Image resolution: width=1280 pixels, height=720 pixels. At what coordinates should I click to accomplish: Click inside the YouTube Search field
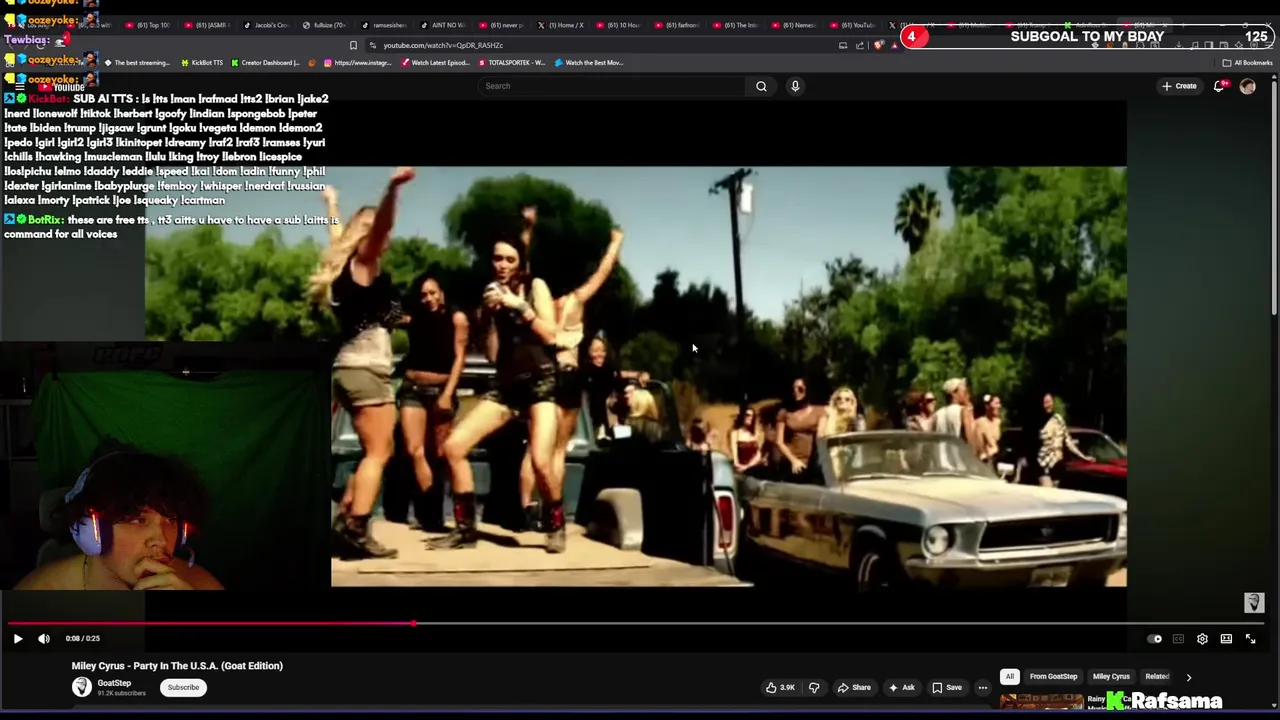(x=612, y=86)
